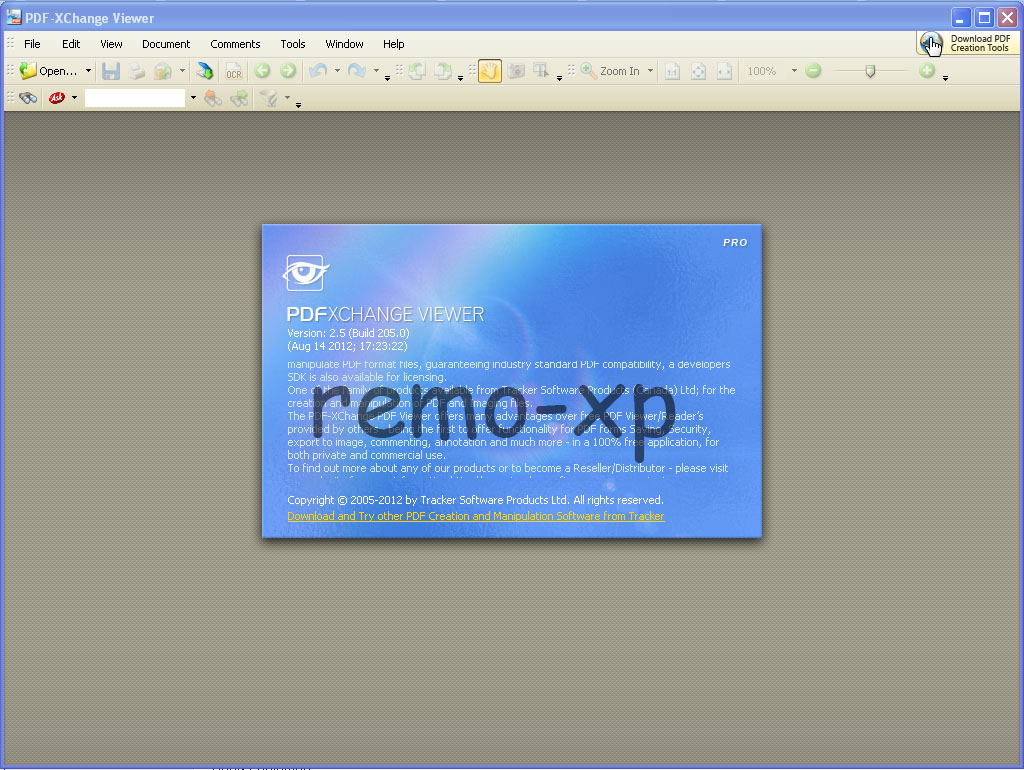The image size is (1024, 770).
Task: Click the Copyright 2005-2012 Tracker Software text
Action: click(x=475, y=500)
